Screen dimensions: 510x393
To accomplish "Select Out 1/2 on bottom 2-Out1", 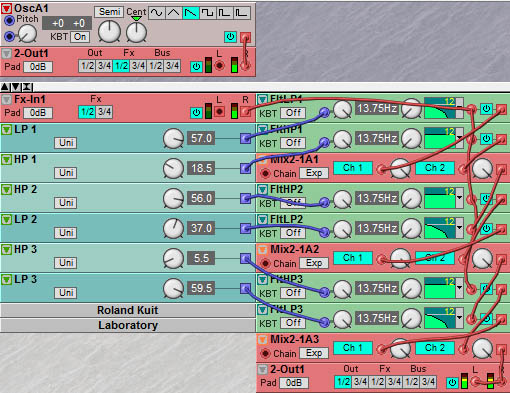I will 343,382.
